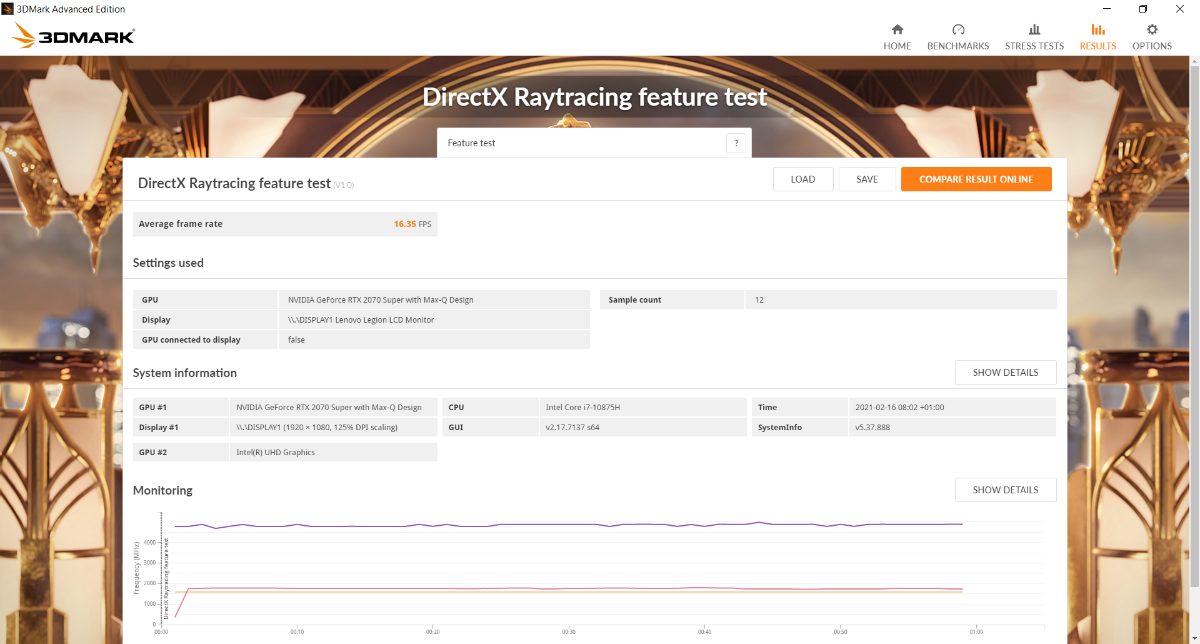Click the LOAD button
1200x644 pixels.
803,179
